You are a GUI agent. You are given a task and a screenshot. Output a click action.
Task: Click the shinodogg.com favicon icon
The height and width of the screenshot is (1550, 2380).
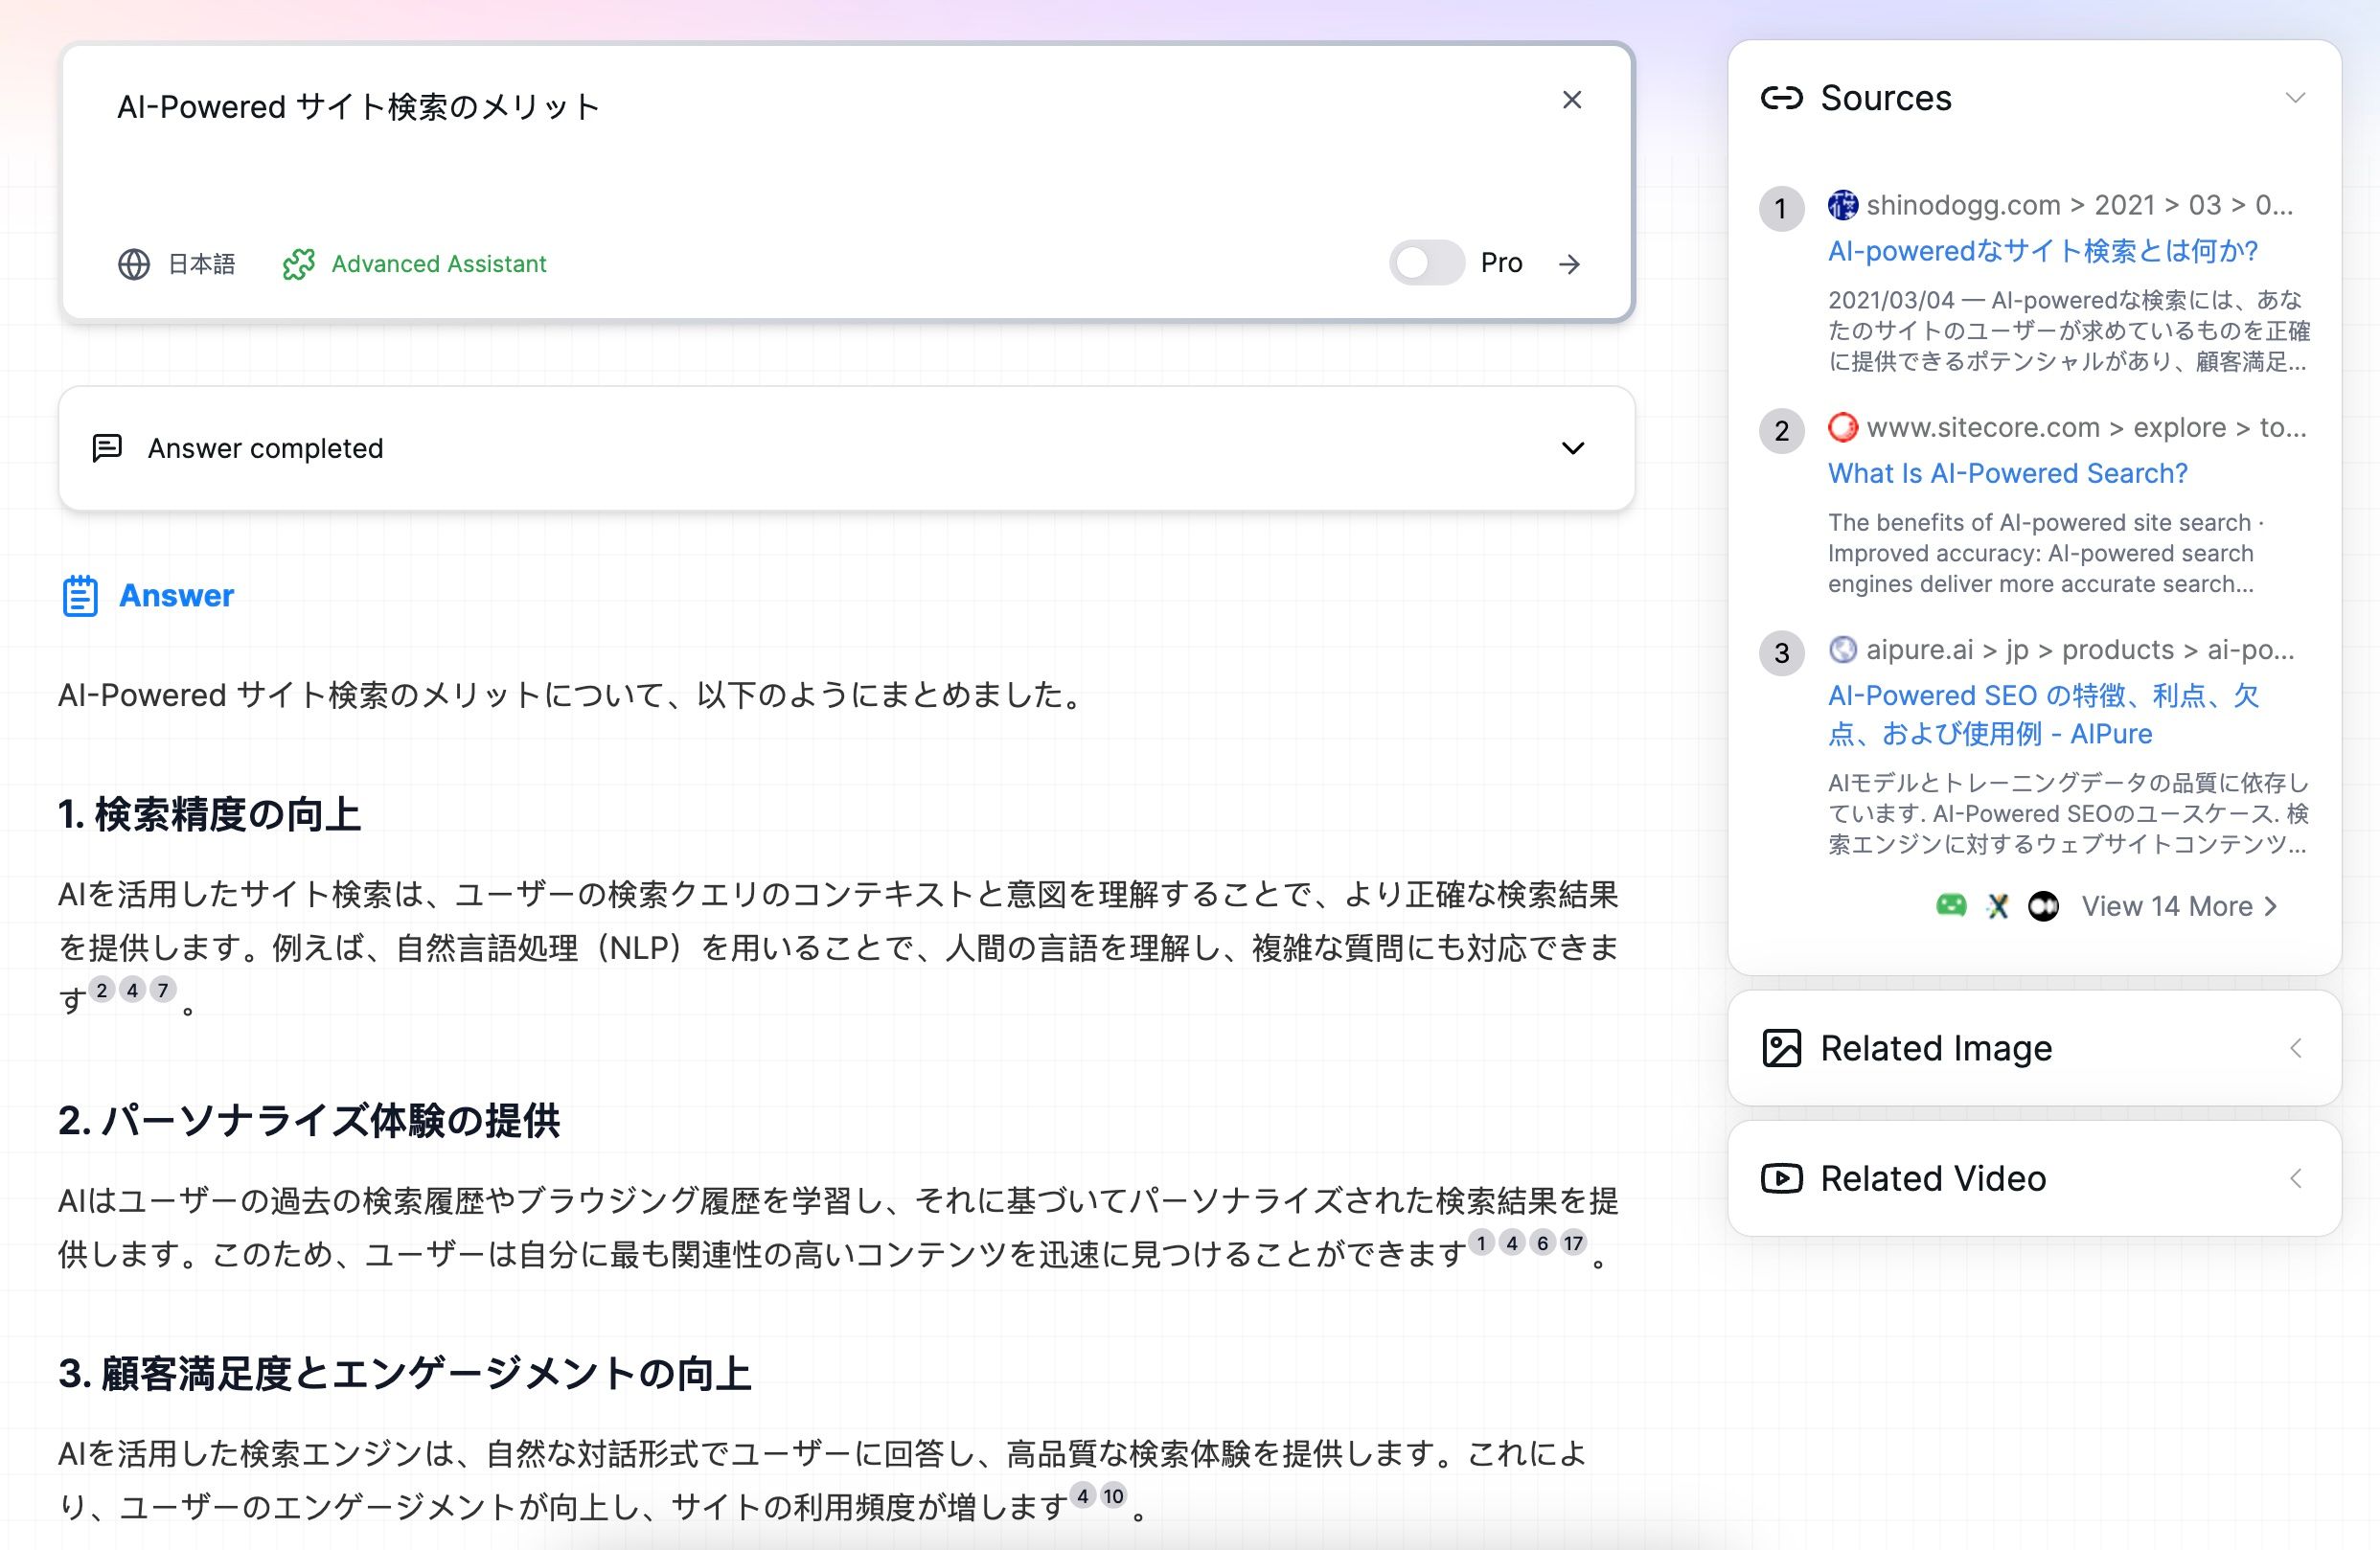1842,206
